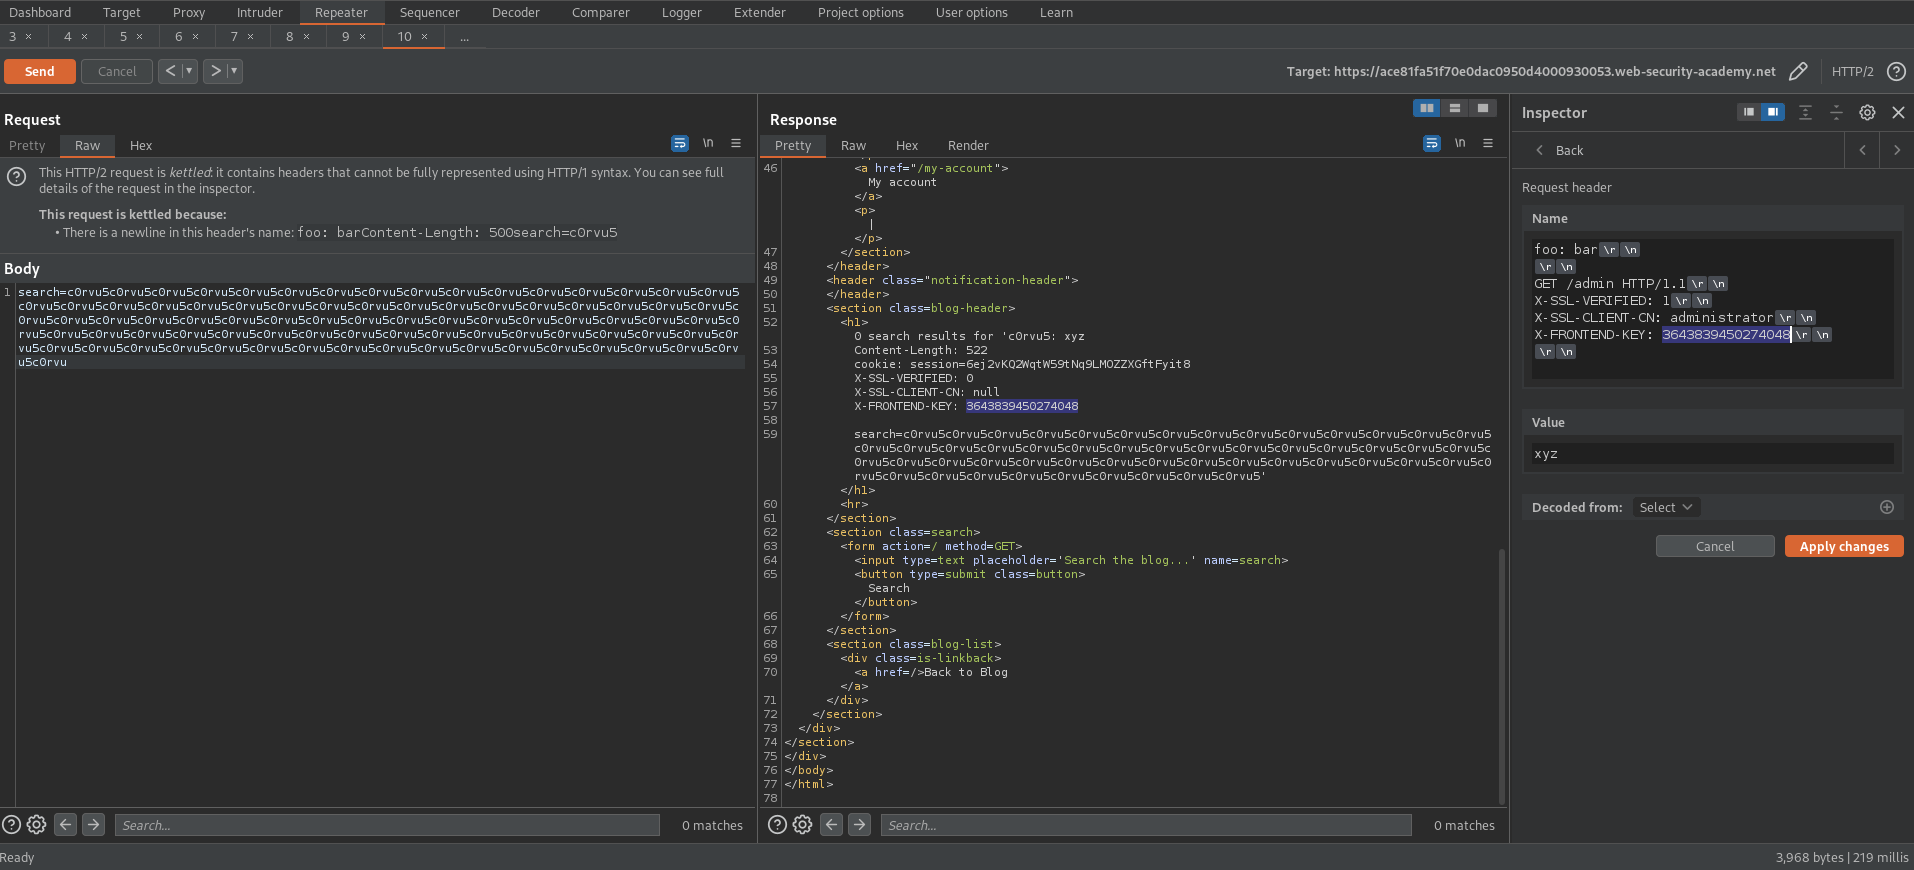Open response search settings gear
This screenshot has width=1914, height=870.
tap(802, 825)
